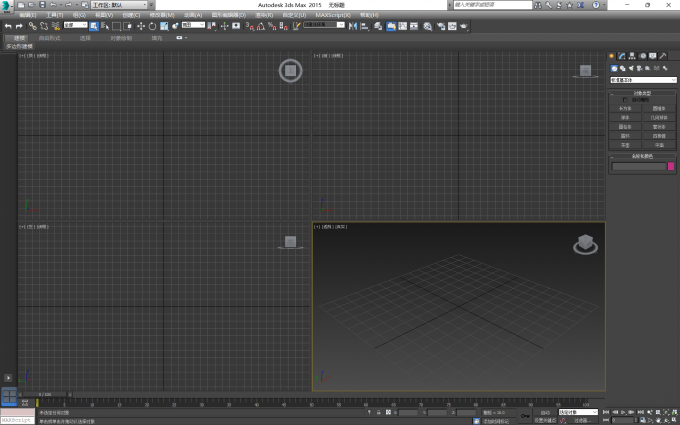Toggle the Angle Snap button
The image size is (680, 425).
[x=261, y=26]
